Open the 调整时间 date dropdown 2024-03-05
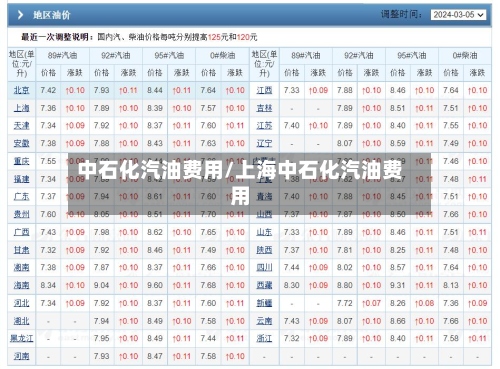Screen dimensions: 500x369 [458, 15]
